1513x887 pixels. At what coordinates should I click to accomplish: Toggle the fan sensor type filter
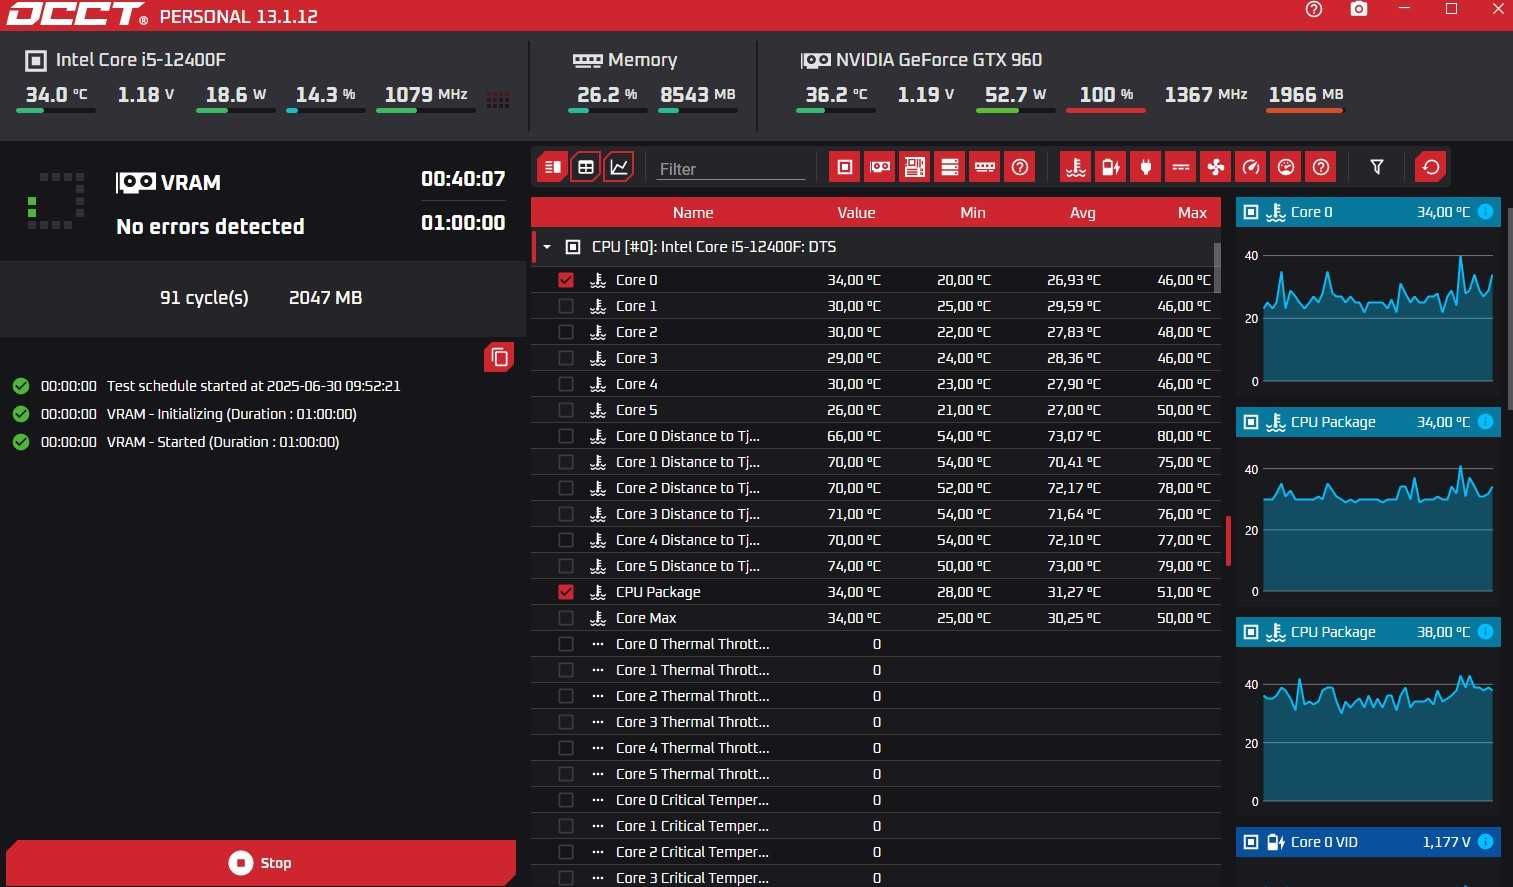pos(1216,167)
